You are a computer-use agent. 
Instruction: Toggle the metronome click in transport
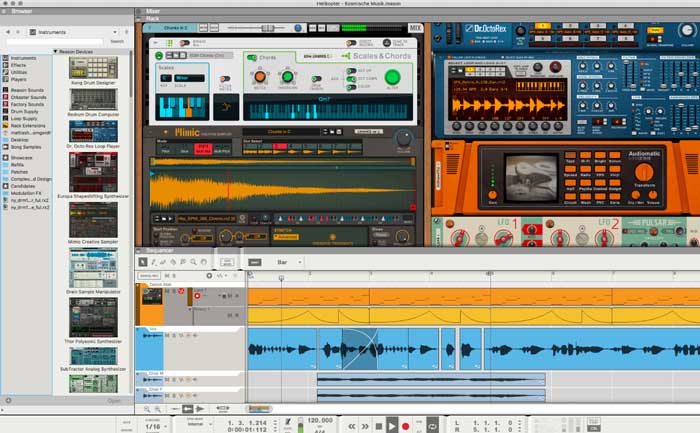[x=288, y=421]
